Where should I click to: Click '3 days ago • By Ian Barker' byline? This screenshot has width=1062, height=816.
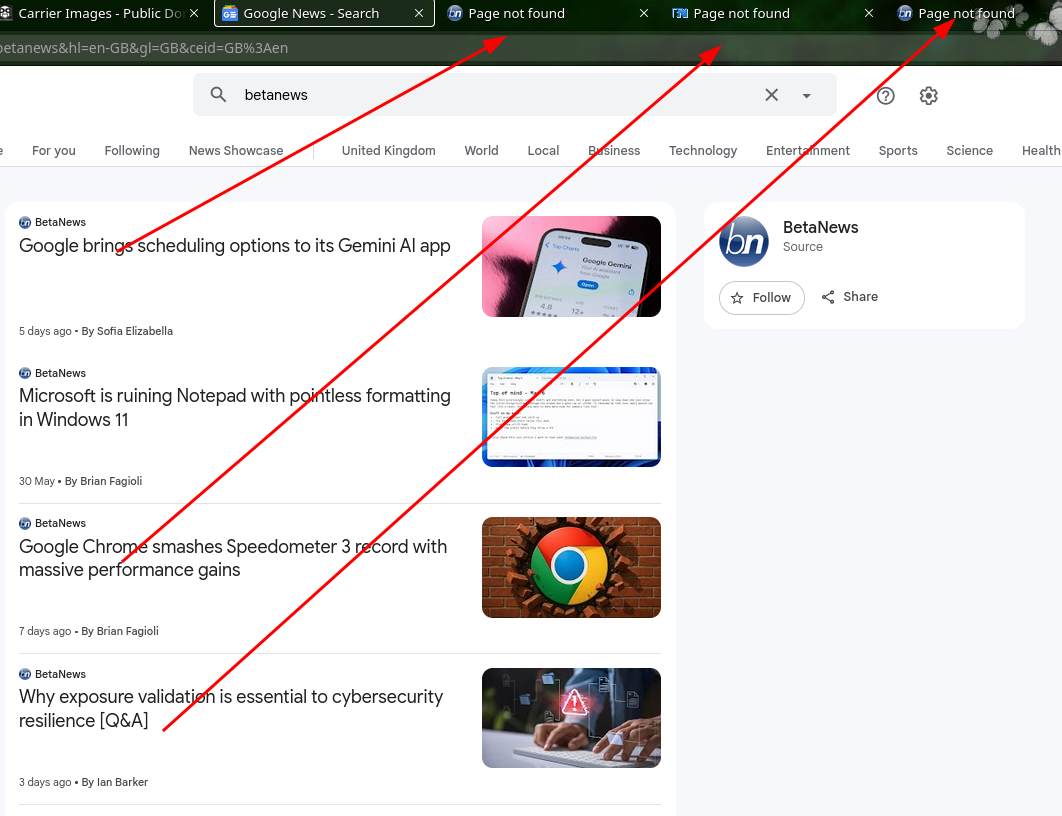tap(83, 782)
